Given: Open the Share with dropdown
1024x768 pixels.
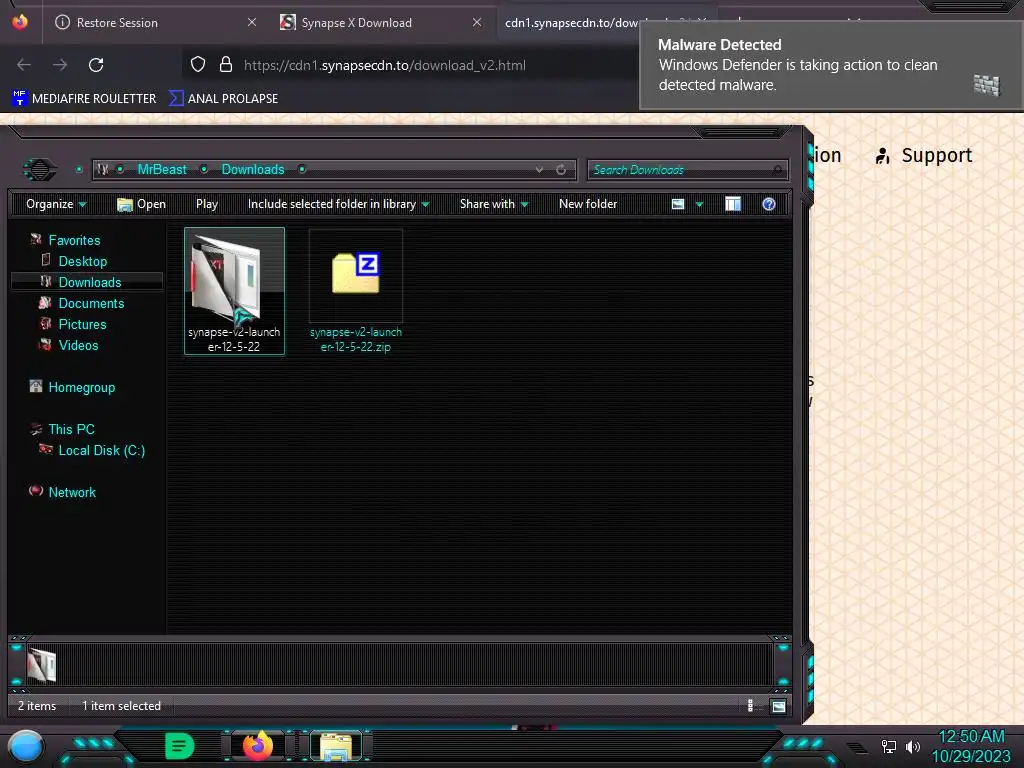Looking at the screenshot, I should pos(494,204).
